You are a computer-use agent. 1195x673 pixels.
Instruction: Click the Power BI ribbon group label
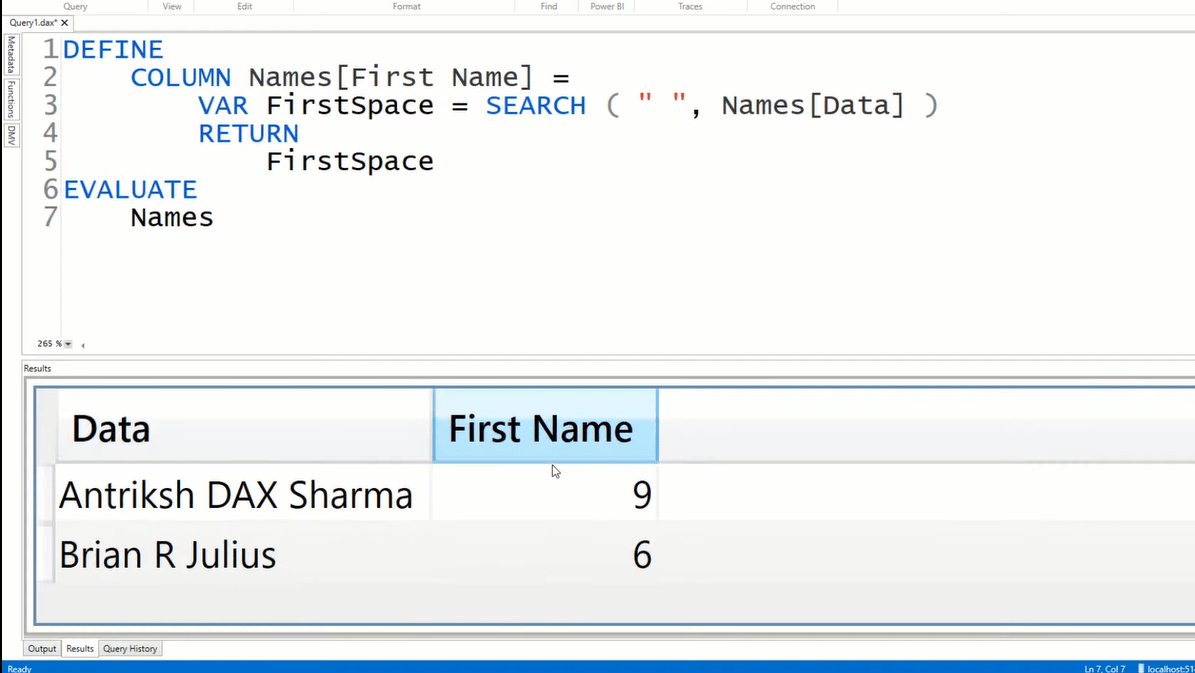click(x=607, y=6)
